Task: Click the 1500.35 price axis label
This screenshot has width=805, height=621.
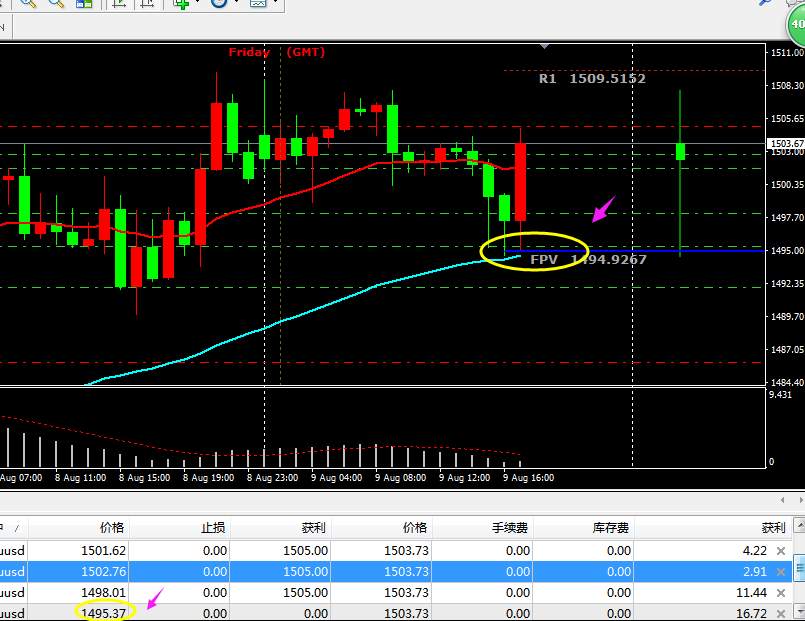Action: coord(787,185)
